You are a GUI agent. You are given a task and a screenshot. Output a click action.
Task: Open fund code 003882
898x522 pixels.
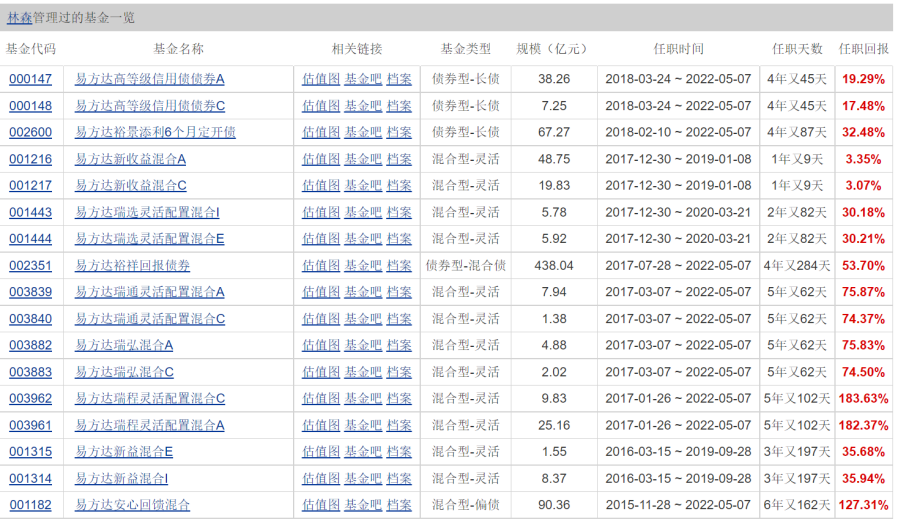click(x=30, y=346)
